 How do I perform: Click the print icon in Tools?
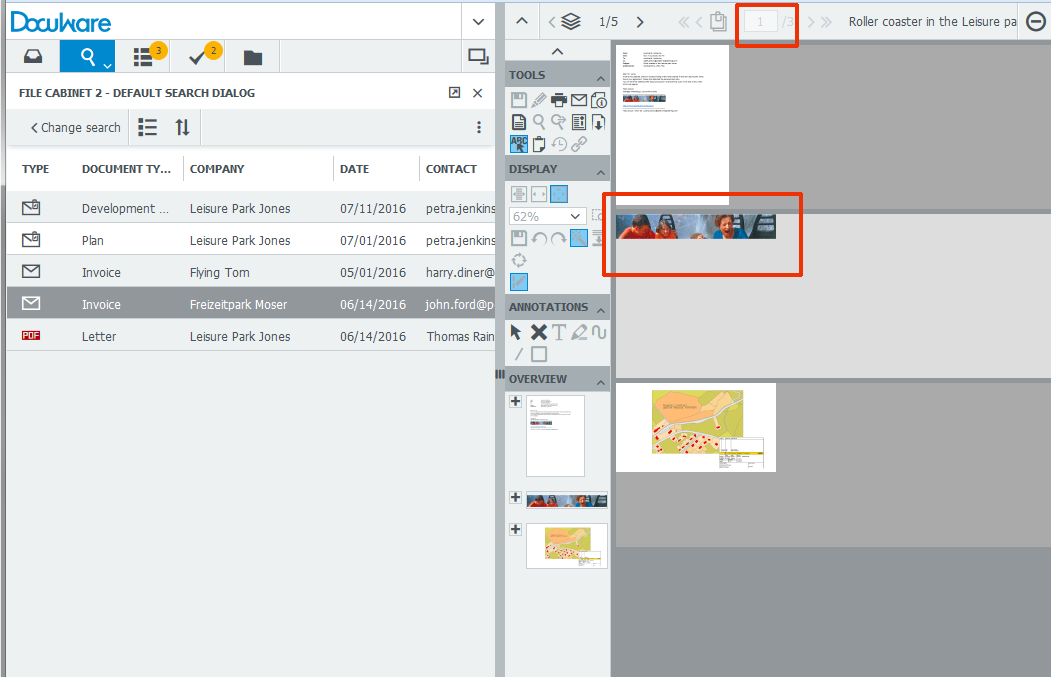[x=558, y=100]
